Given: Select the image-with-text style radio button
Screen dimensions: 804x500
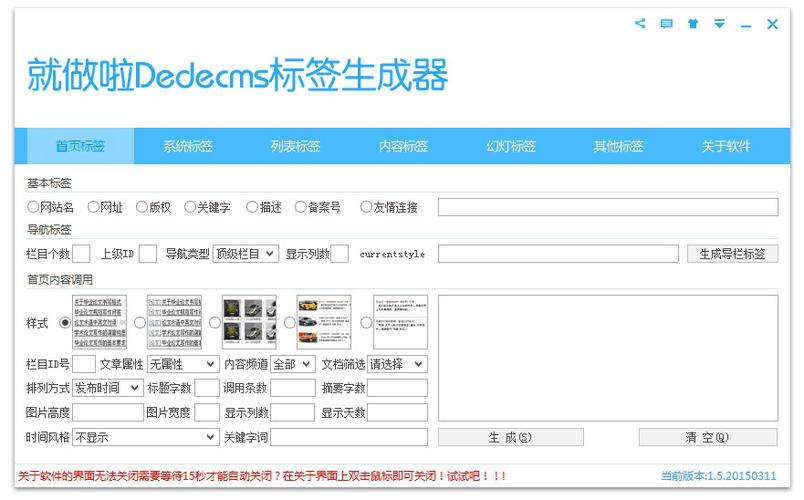Looking at the screenshot, I should click(x=290, y=323).
